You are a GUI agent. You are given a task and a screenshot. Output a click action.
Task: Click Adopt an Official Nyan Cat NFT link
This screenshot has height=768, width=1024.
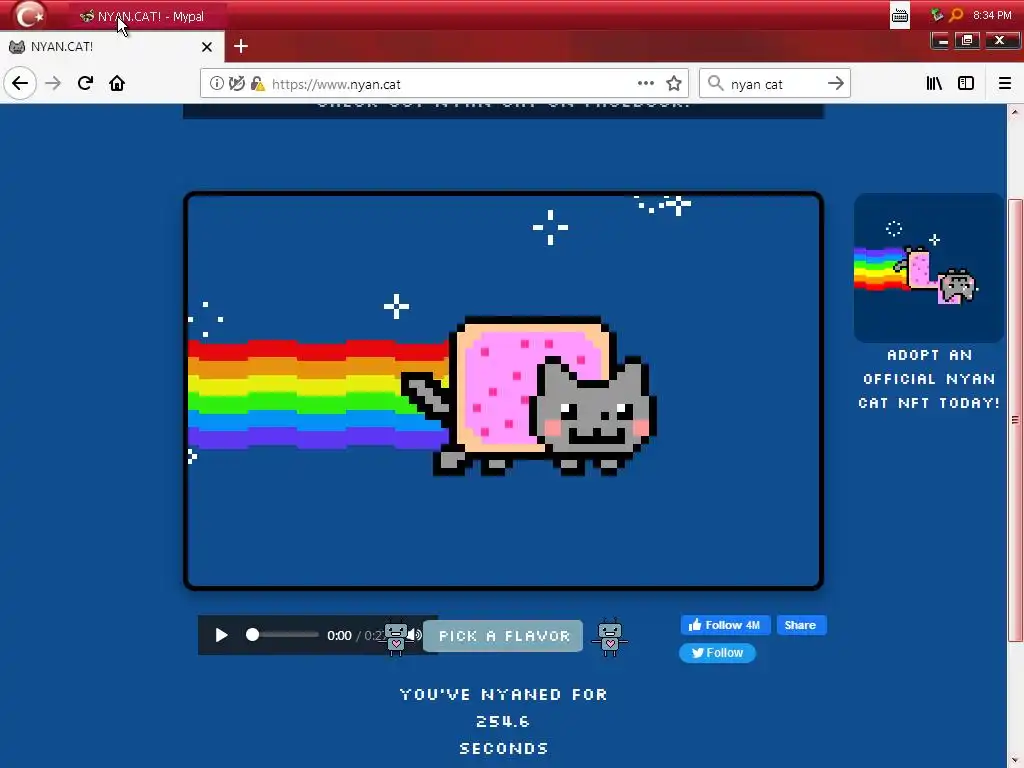click(929, 379)
